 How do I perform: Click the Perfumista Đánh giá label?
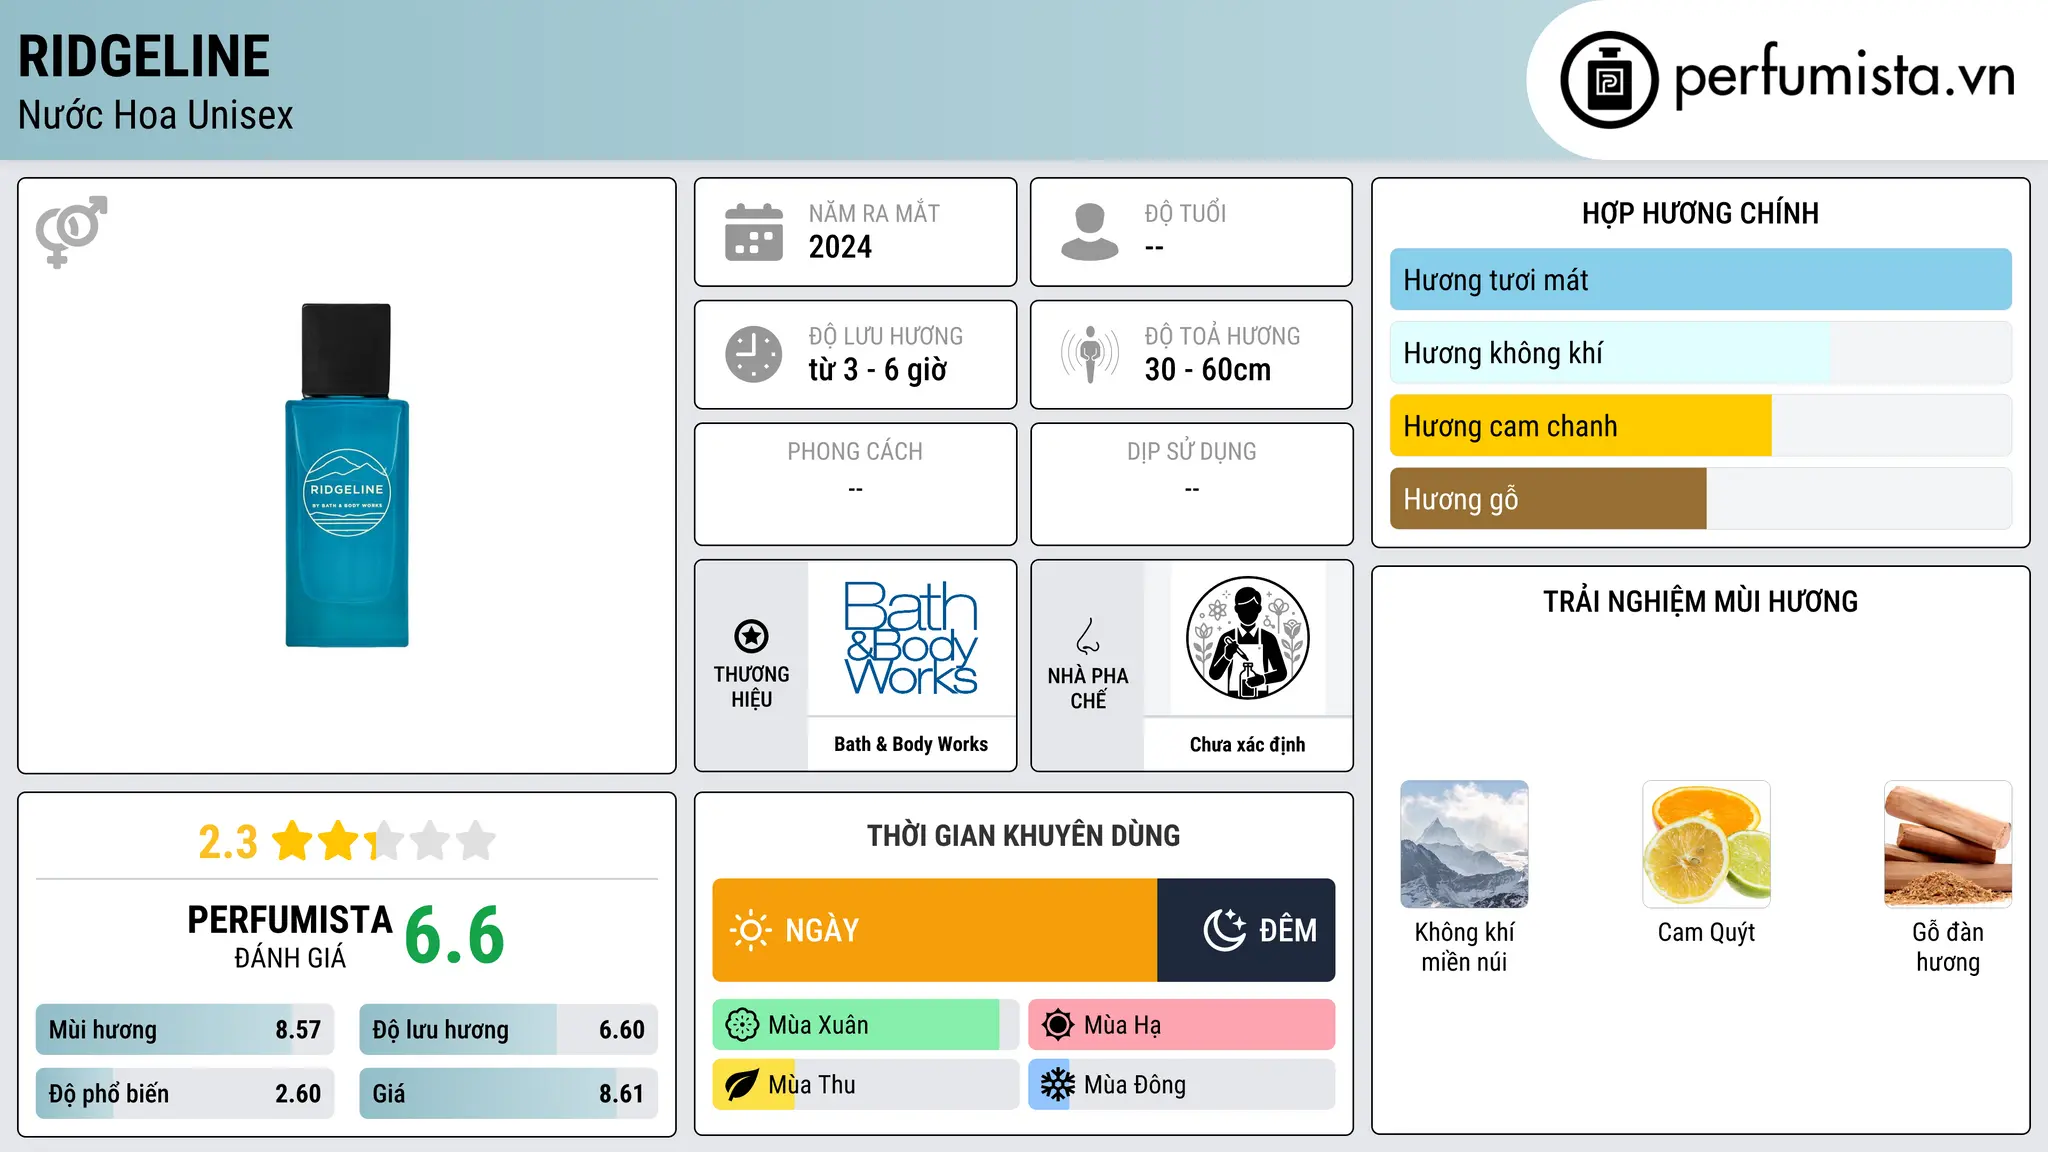pyautogui.click(x=290, y=936)
